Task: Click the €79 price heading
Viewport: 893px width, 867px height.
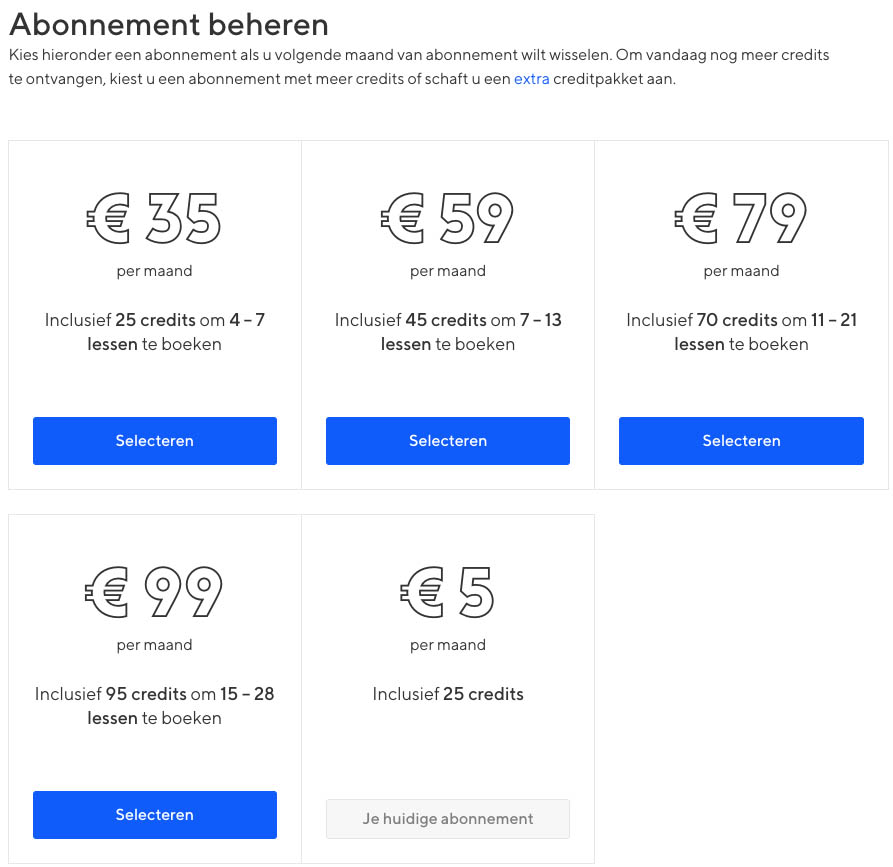Action: (741, 217)
